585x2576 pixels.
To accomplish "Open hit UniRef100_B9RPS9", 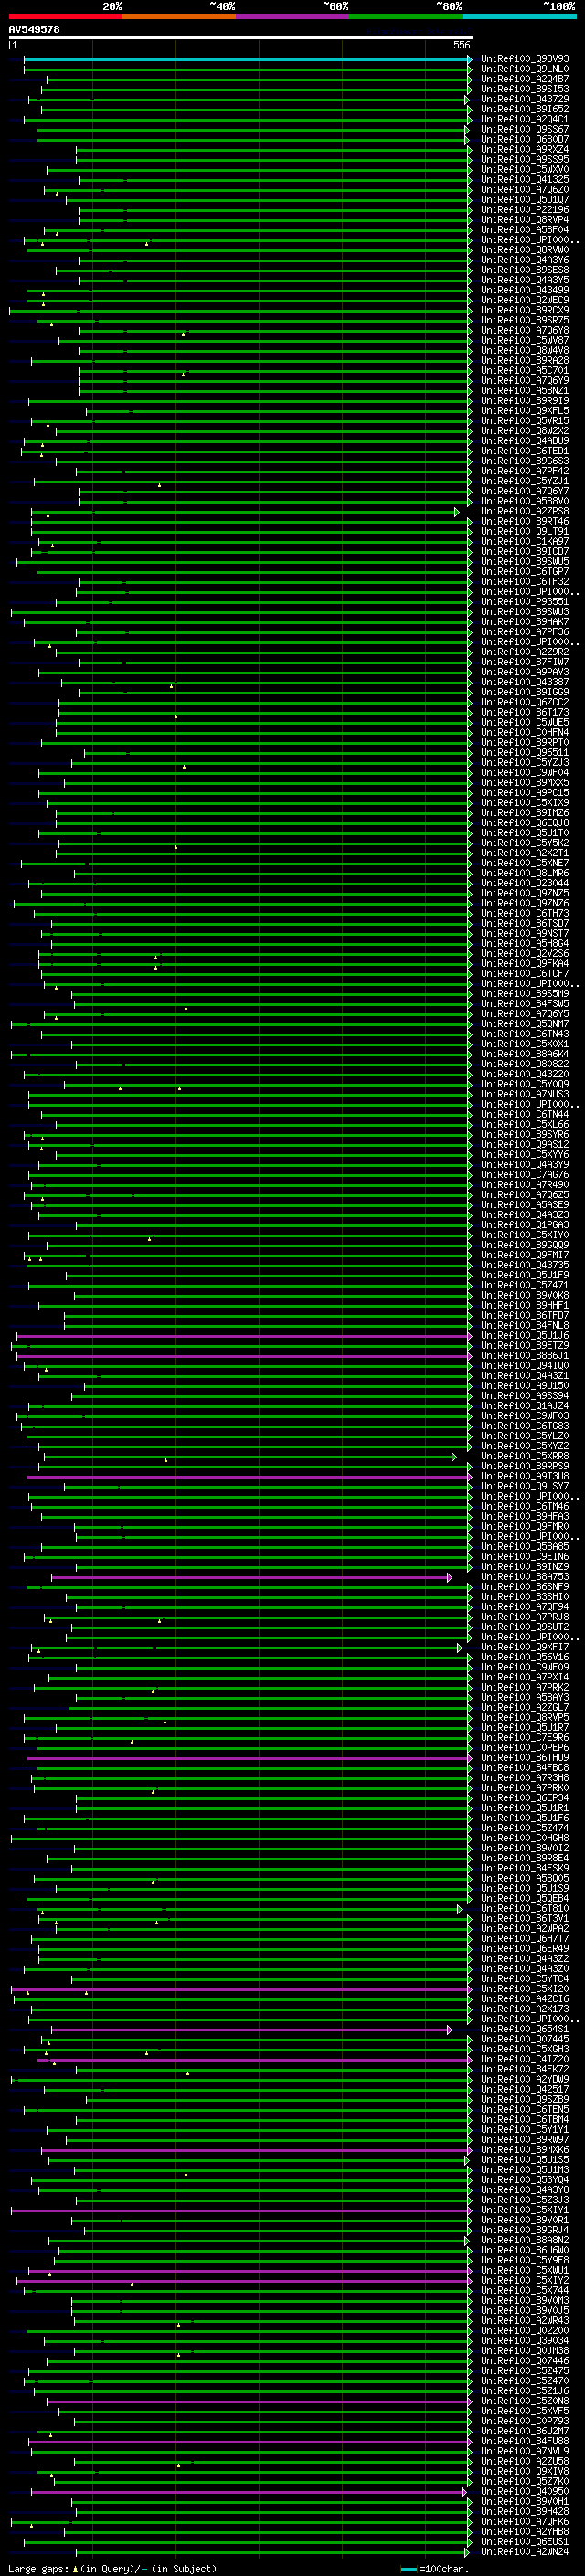I will tap(525, 1466).
